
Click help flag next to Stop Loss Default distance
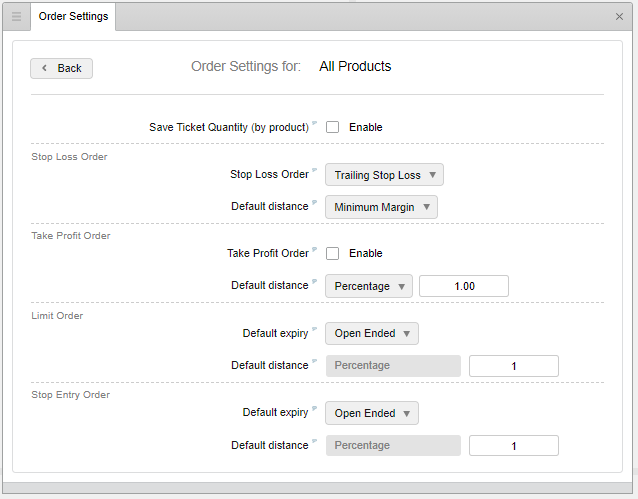tap(314, 202)
